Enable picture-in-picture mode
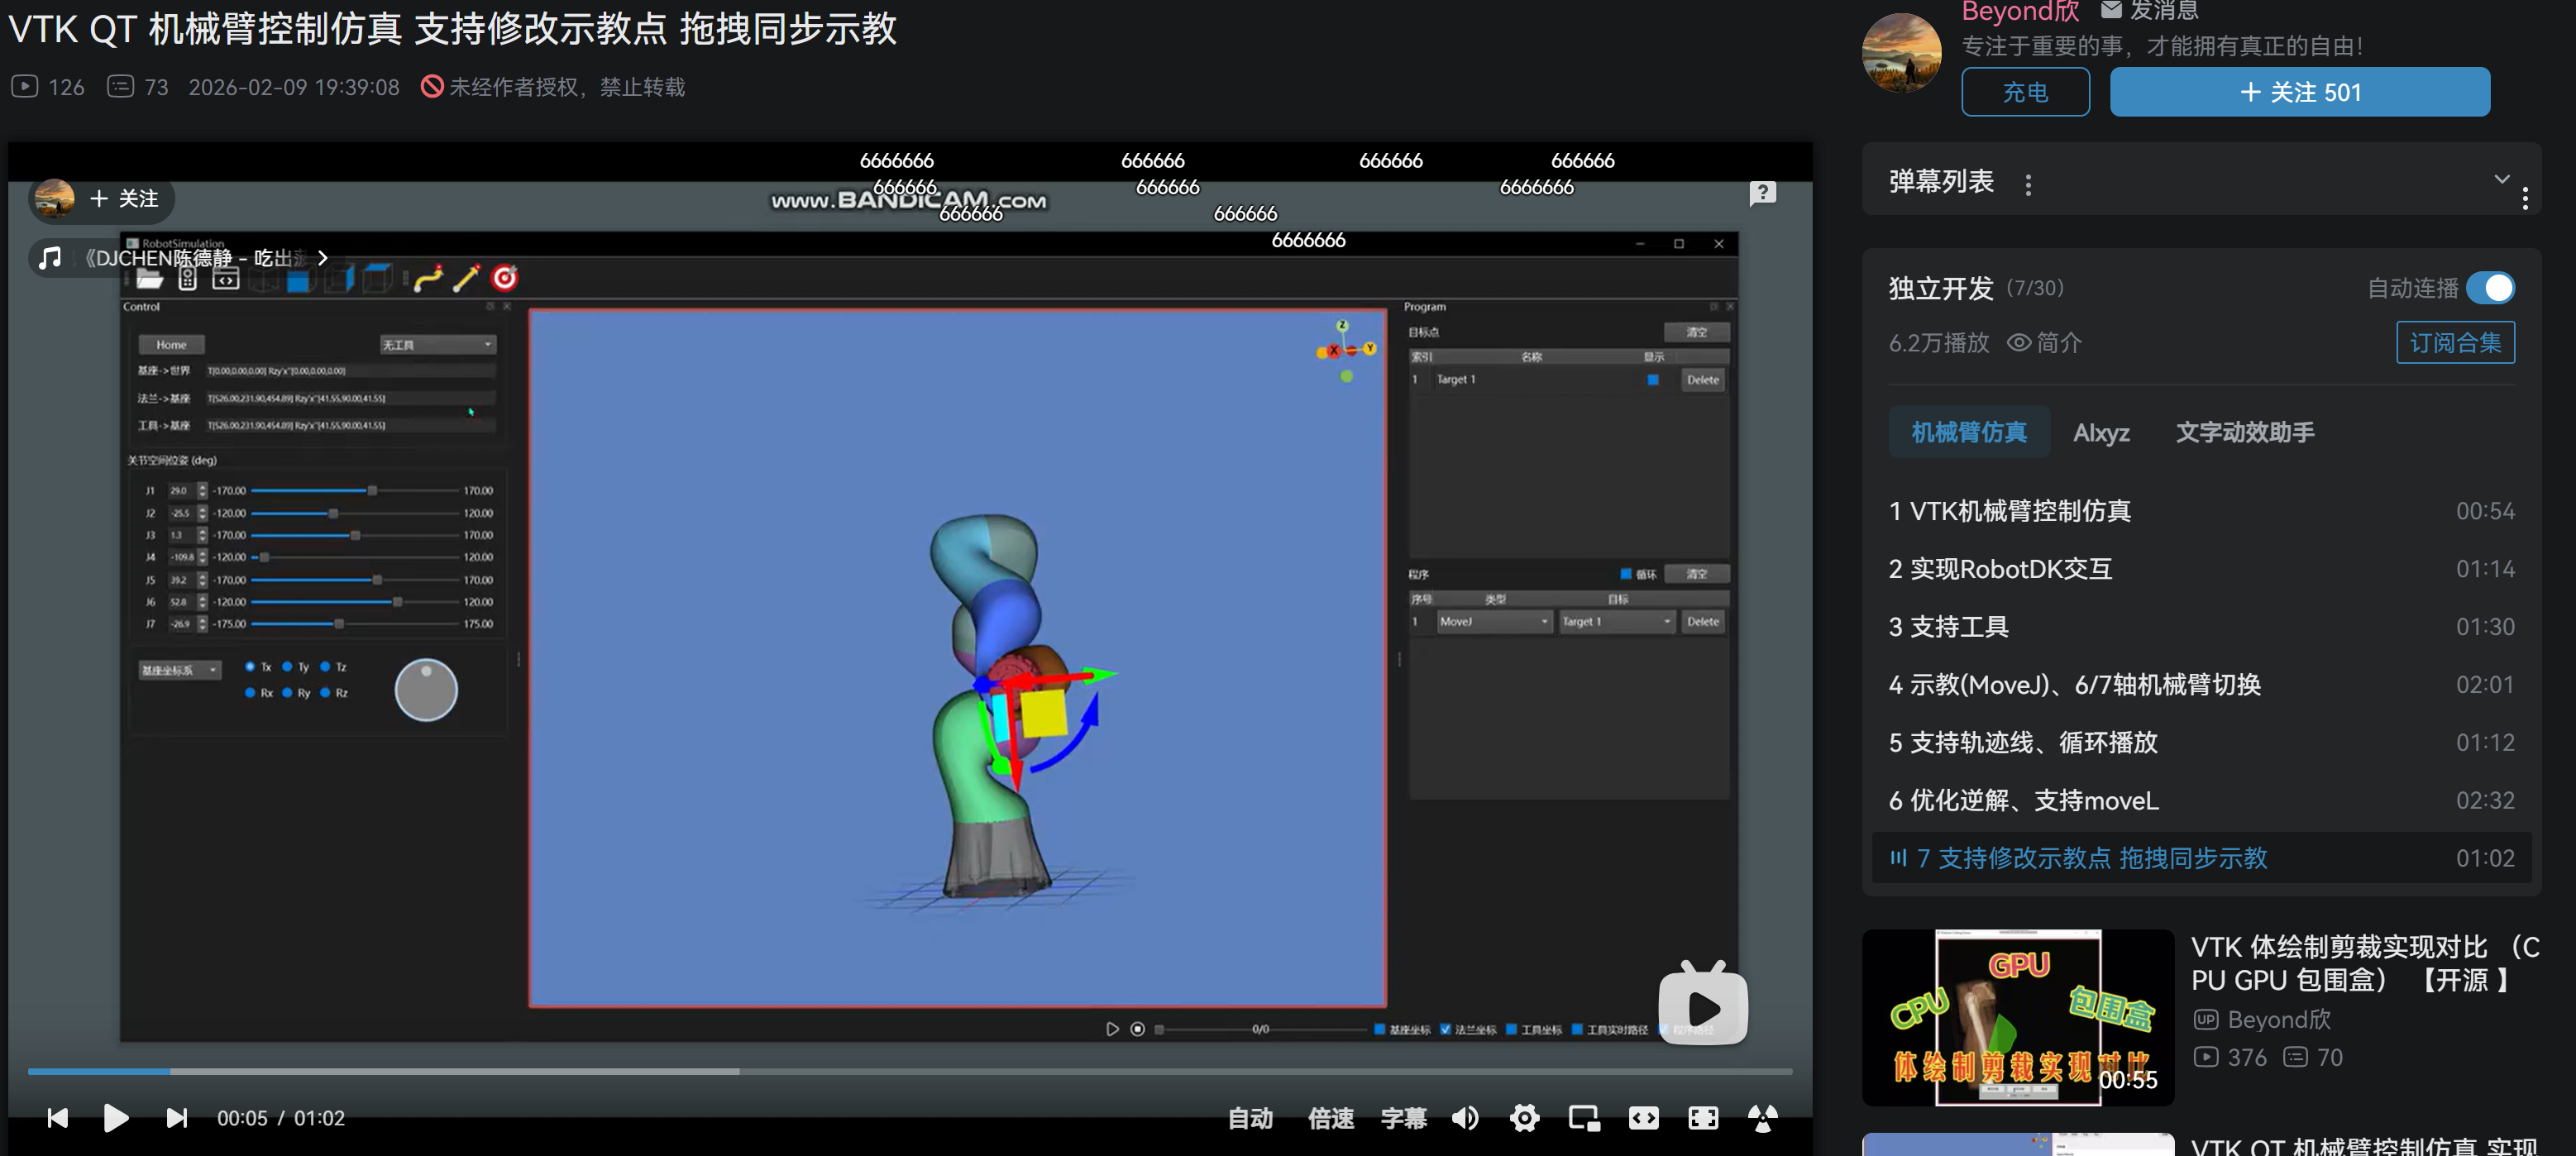 (x=1584, y=1118)
